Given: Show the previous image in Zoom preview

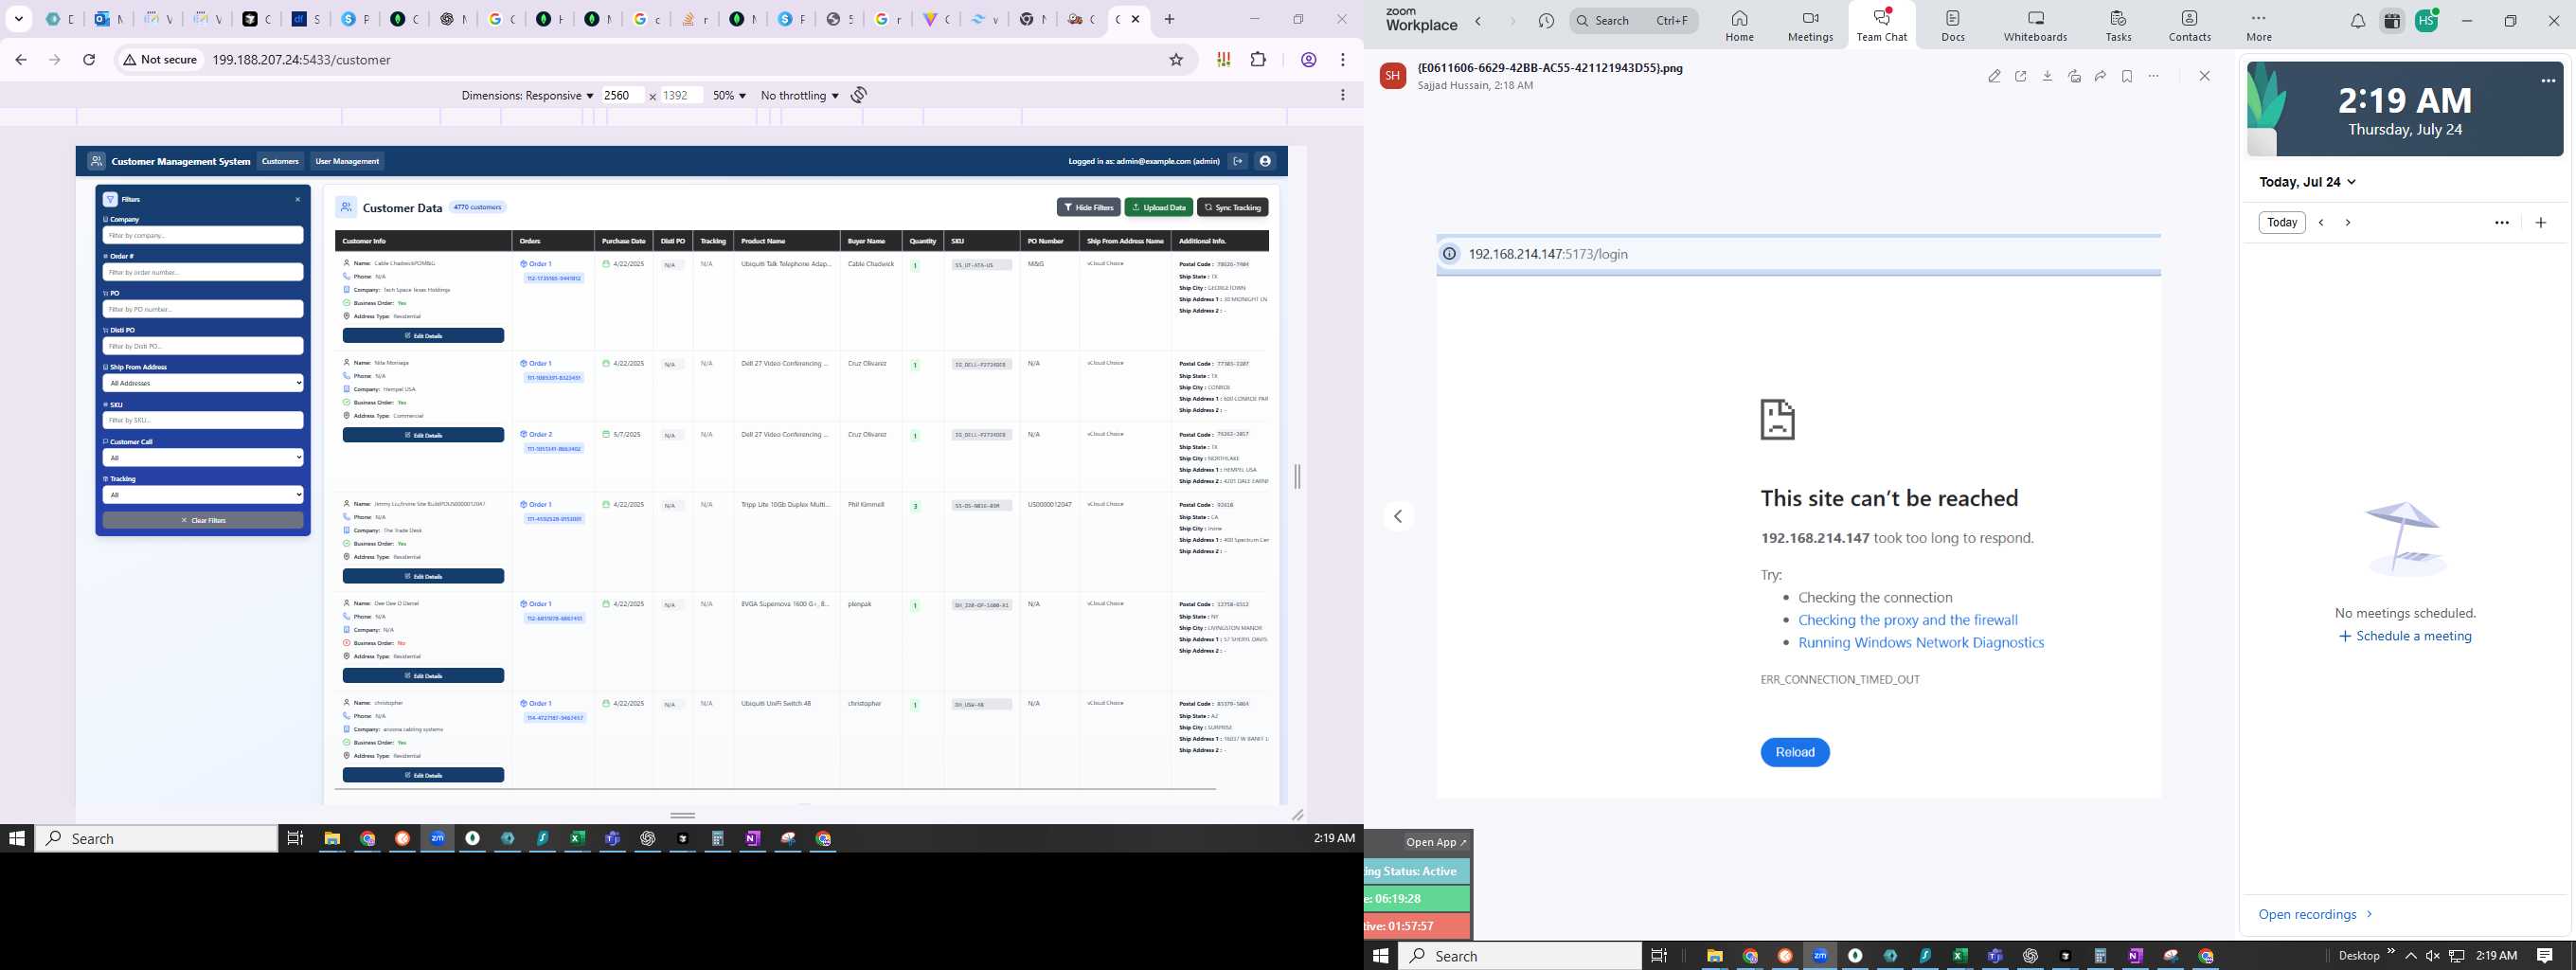Looking at the screenshot, I should pyautogui.click(x=1398, y=516).
